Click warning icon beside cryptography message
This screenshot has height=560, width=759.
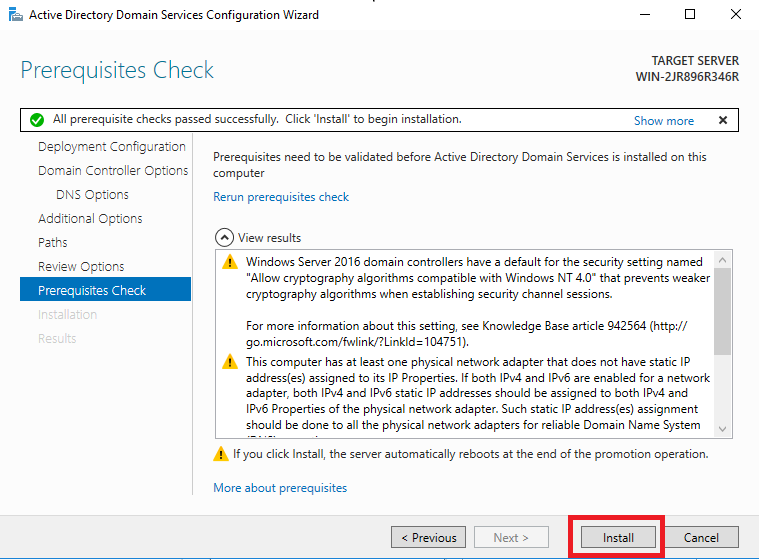pos(230,262)
